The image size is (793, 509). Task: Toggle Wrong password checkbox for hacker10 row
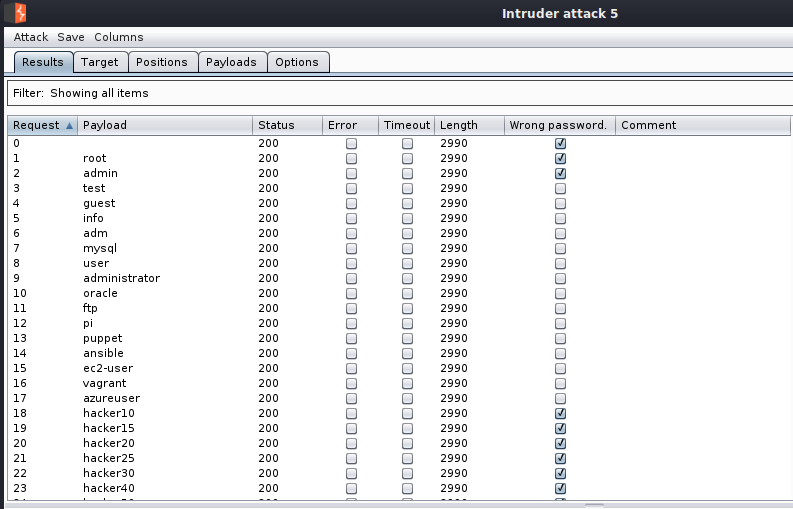(x=560, y=413)
